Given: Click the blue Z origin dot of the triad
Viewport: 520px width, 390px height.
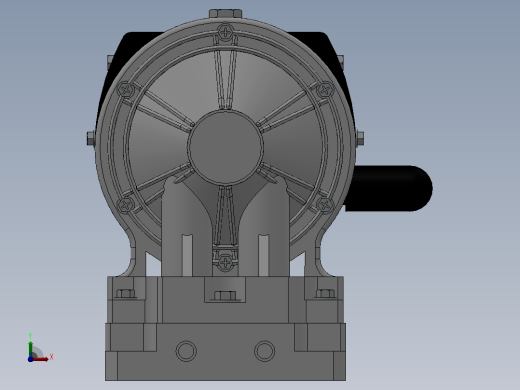Looking at the screenshot, I should (x=31, y=359).
